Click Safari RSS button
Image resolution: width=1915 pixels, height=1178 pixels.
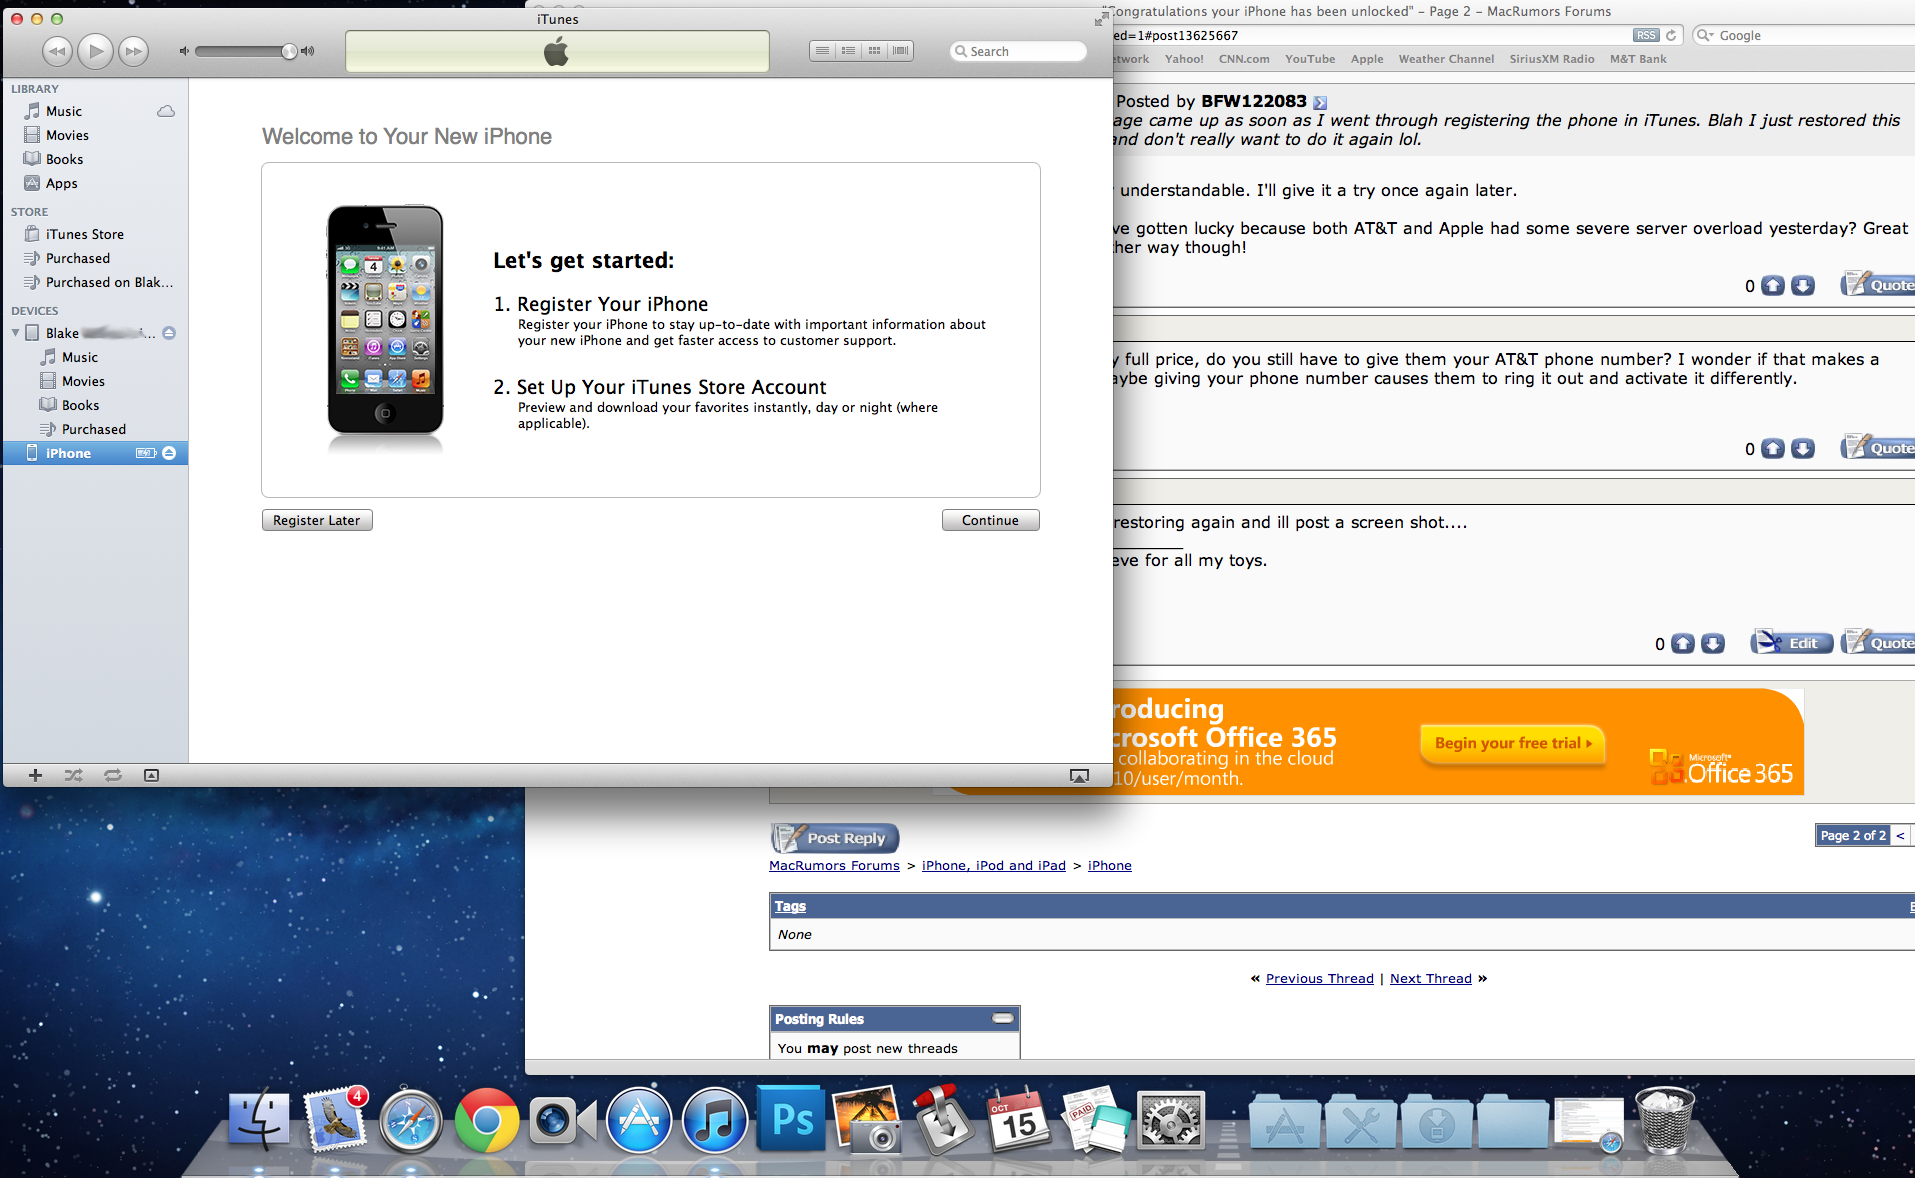point(1646,35)
